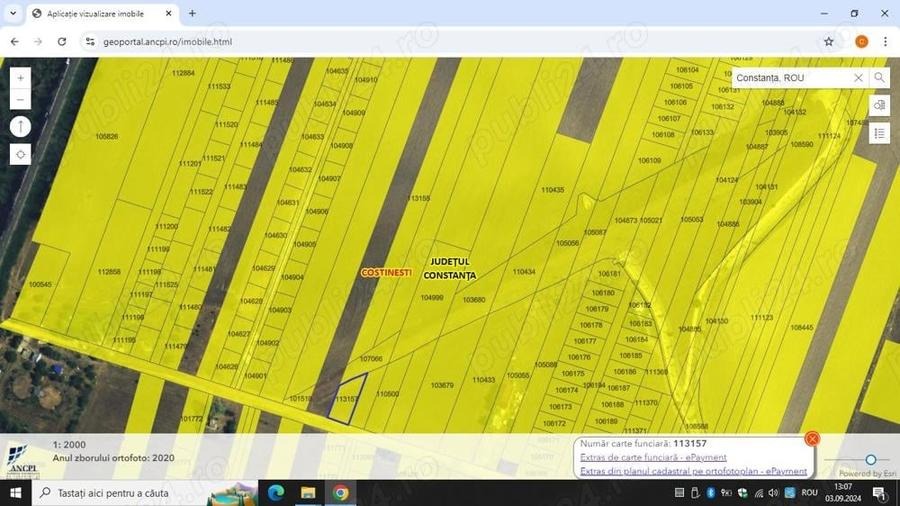Open the Chrome profile avatar
The width and height of the screenshot is (900, 506).
point(862,42)
